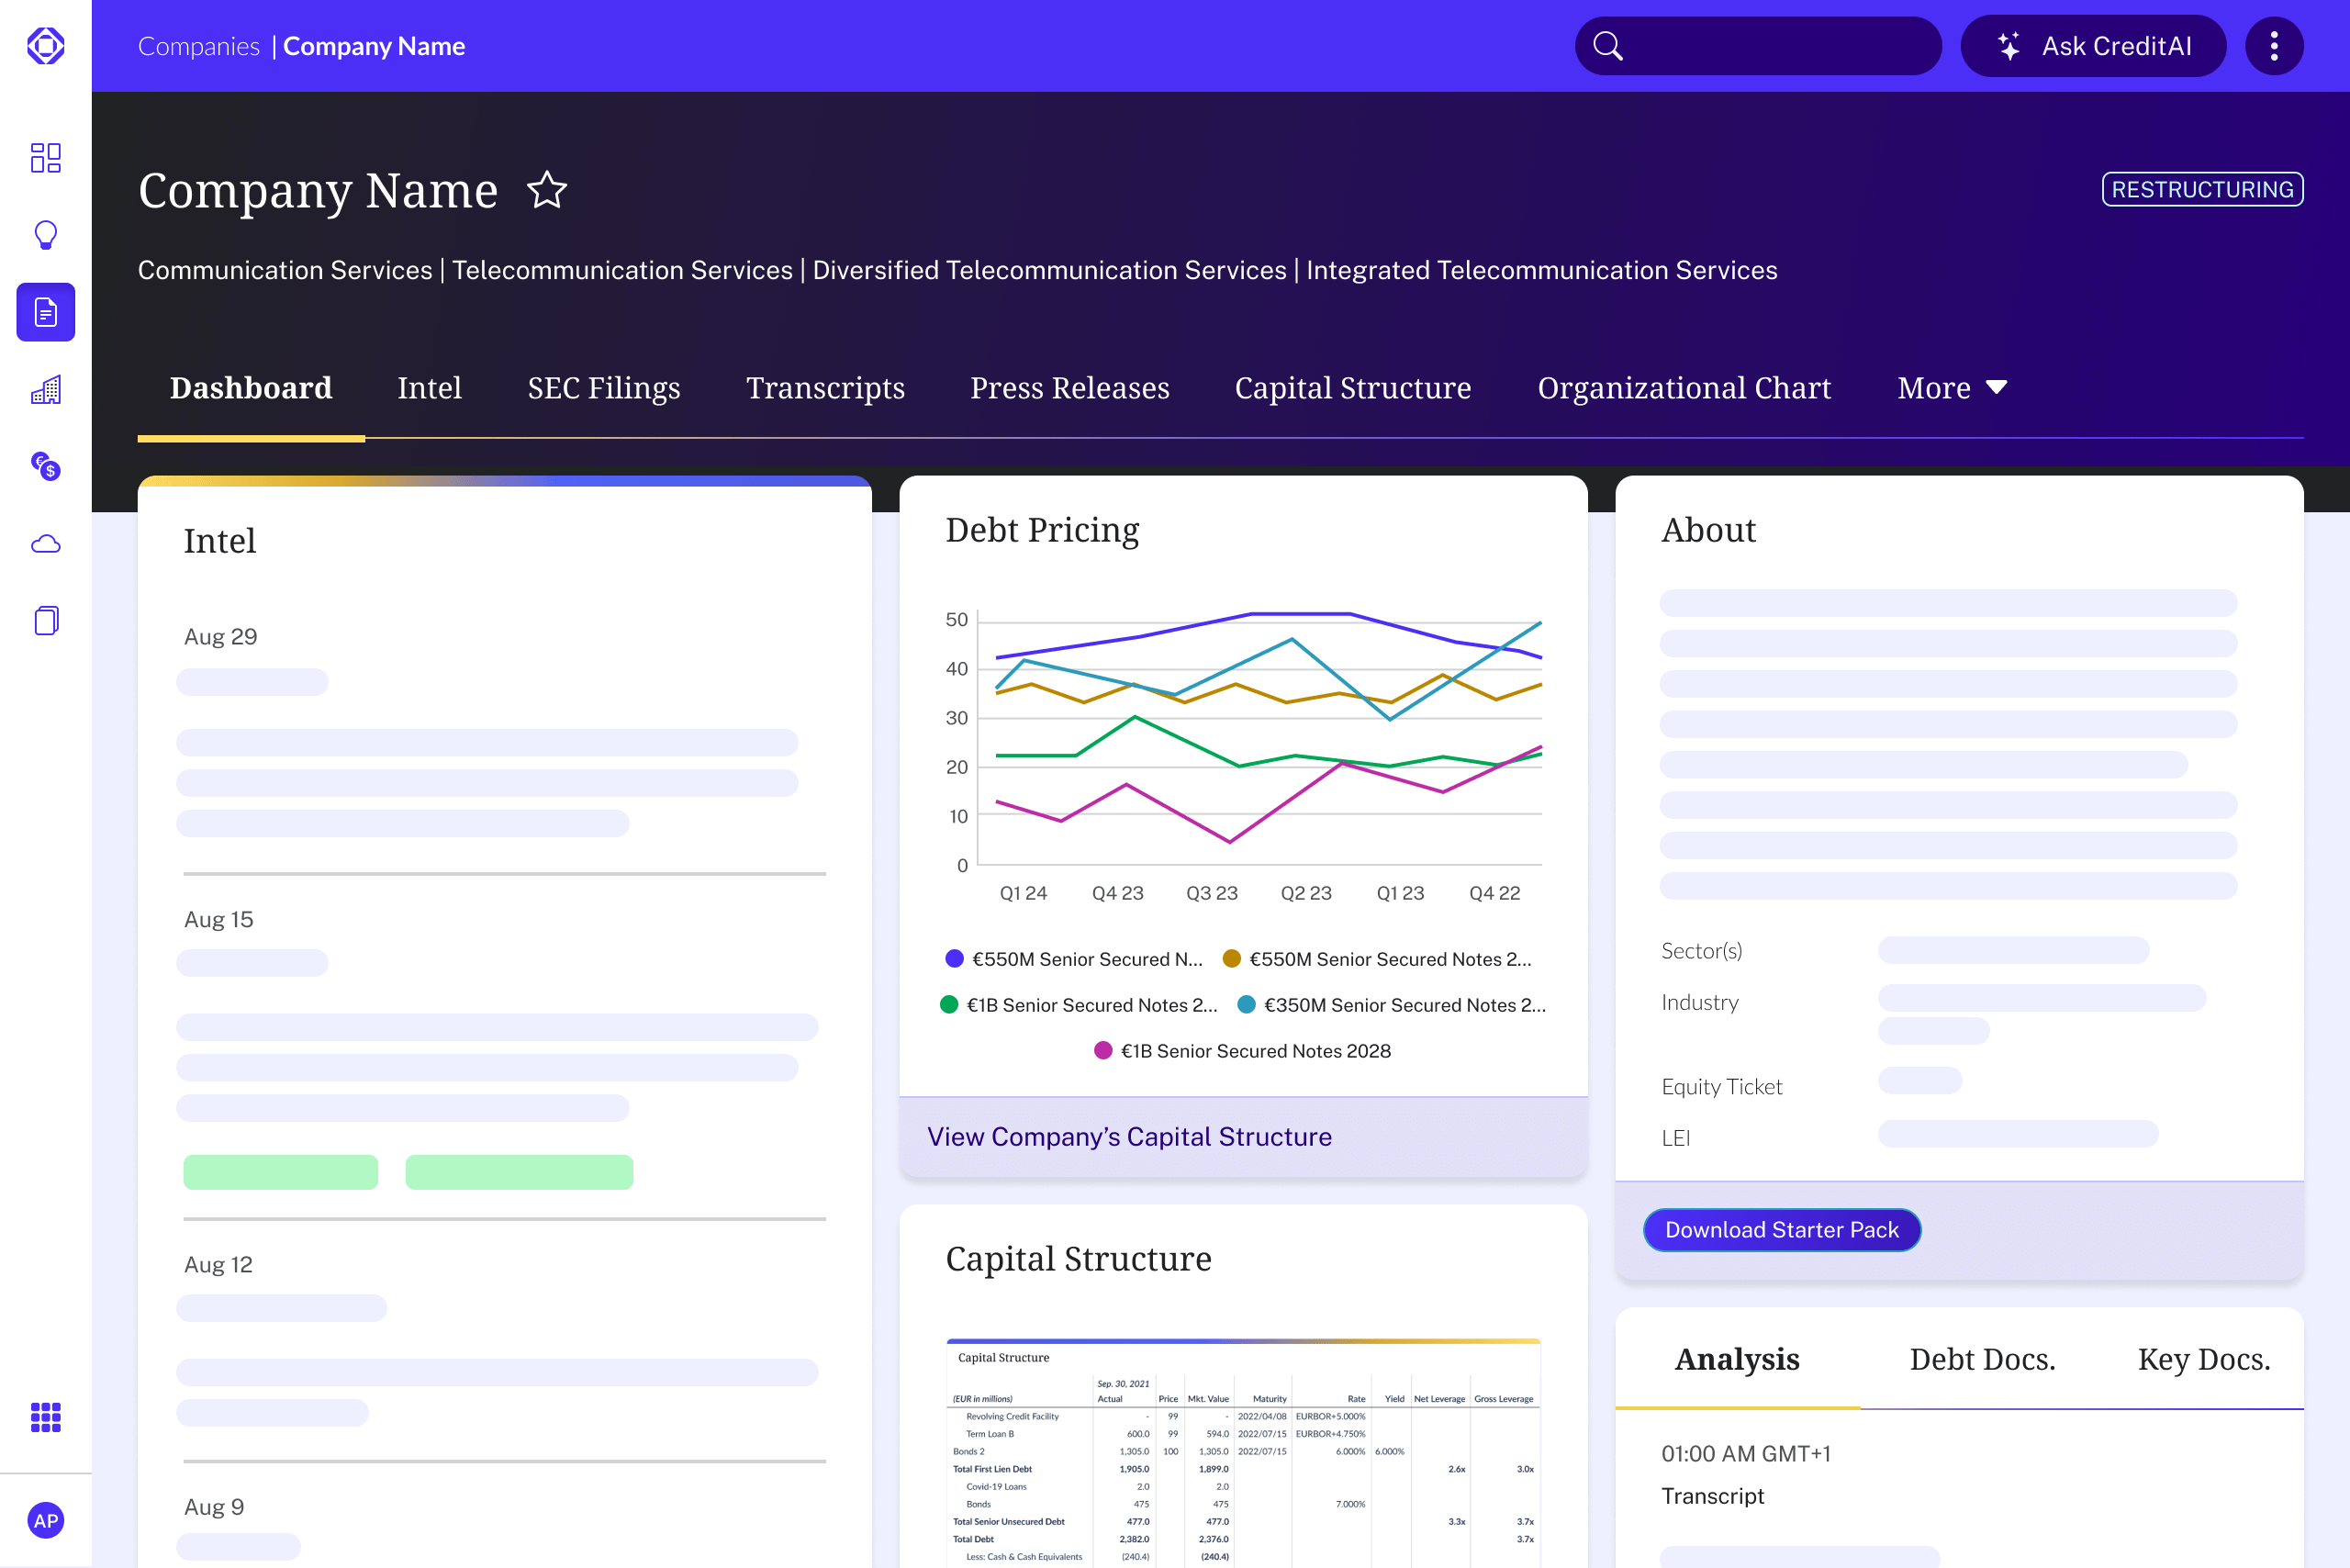Click the currency exchange sidebar icon
The width and height of the screenshot is (2350, 1568).
click(46, 466)
